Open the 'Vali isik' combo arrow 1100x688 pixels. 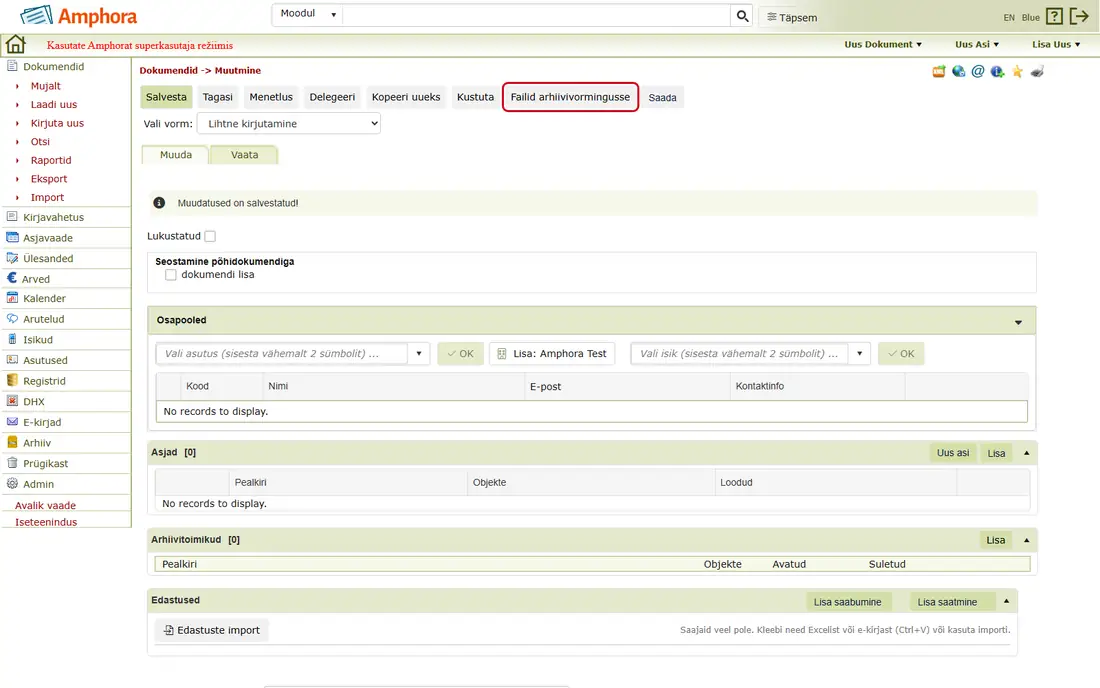[x=859, y=353]
